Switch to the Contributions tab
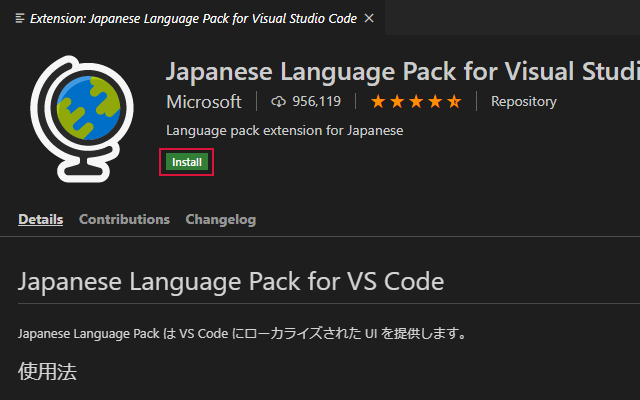 [x=124, y=219]
